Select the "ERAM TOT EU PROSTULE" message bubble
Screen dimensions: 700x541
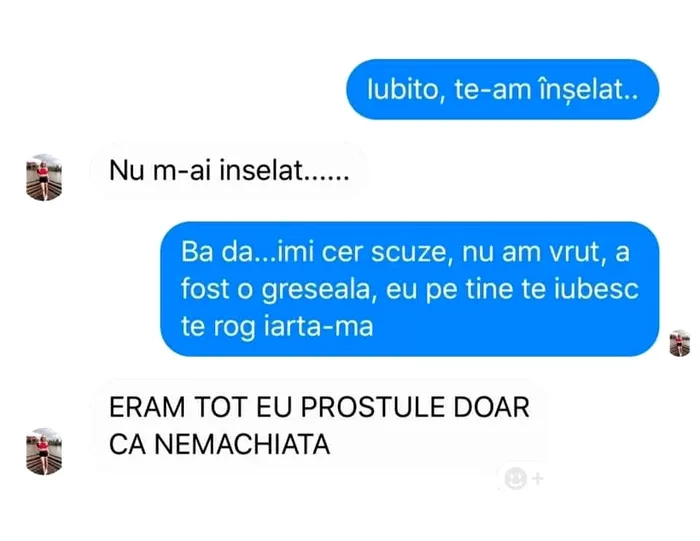[x=319, y=425]
